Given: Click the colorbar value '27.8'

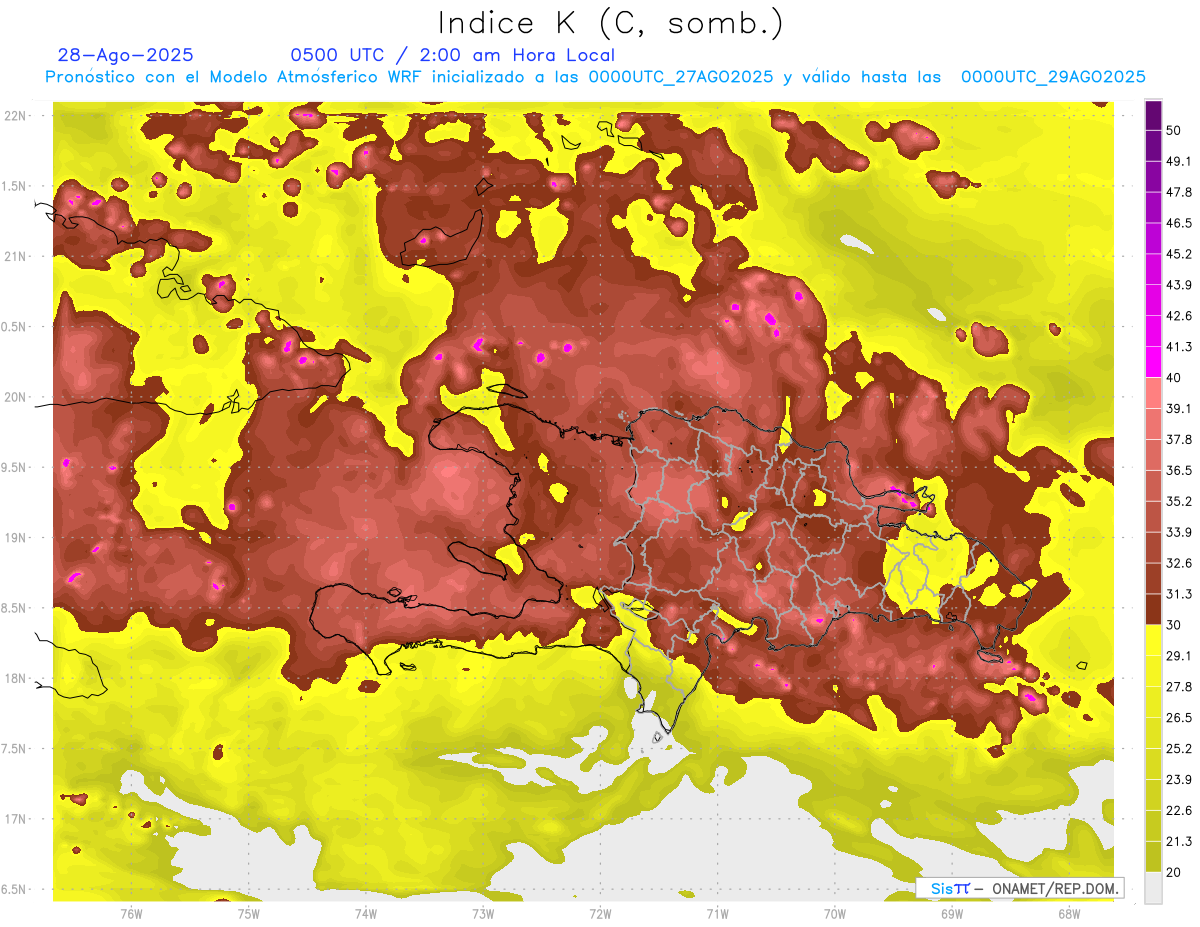Looking at the screenshot, I should (x=1178, y=687).
